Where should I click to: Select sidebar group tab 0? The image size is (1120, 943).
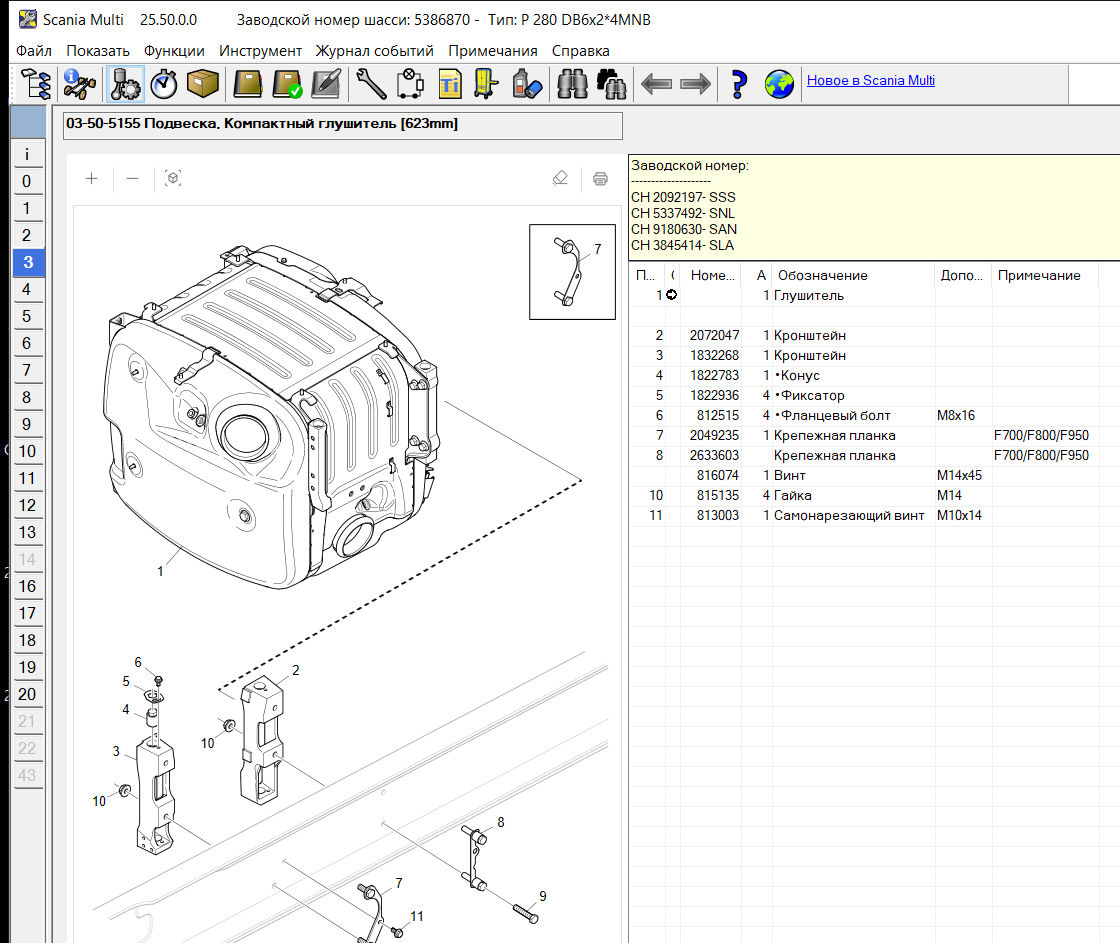coord(28,181)
